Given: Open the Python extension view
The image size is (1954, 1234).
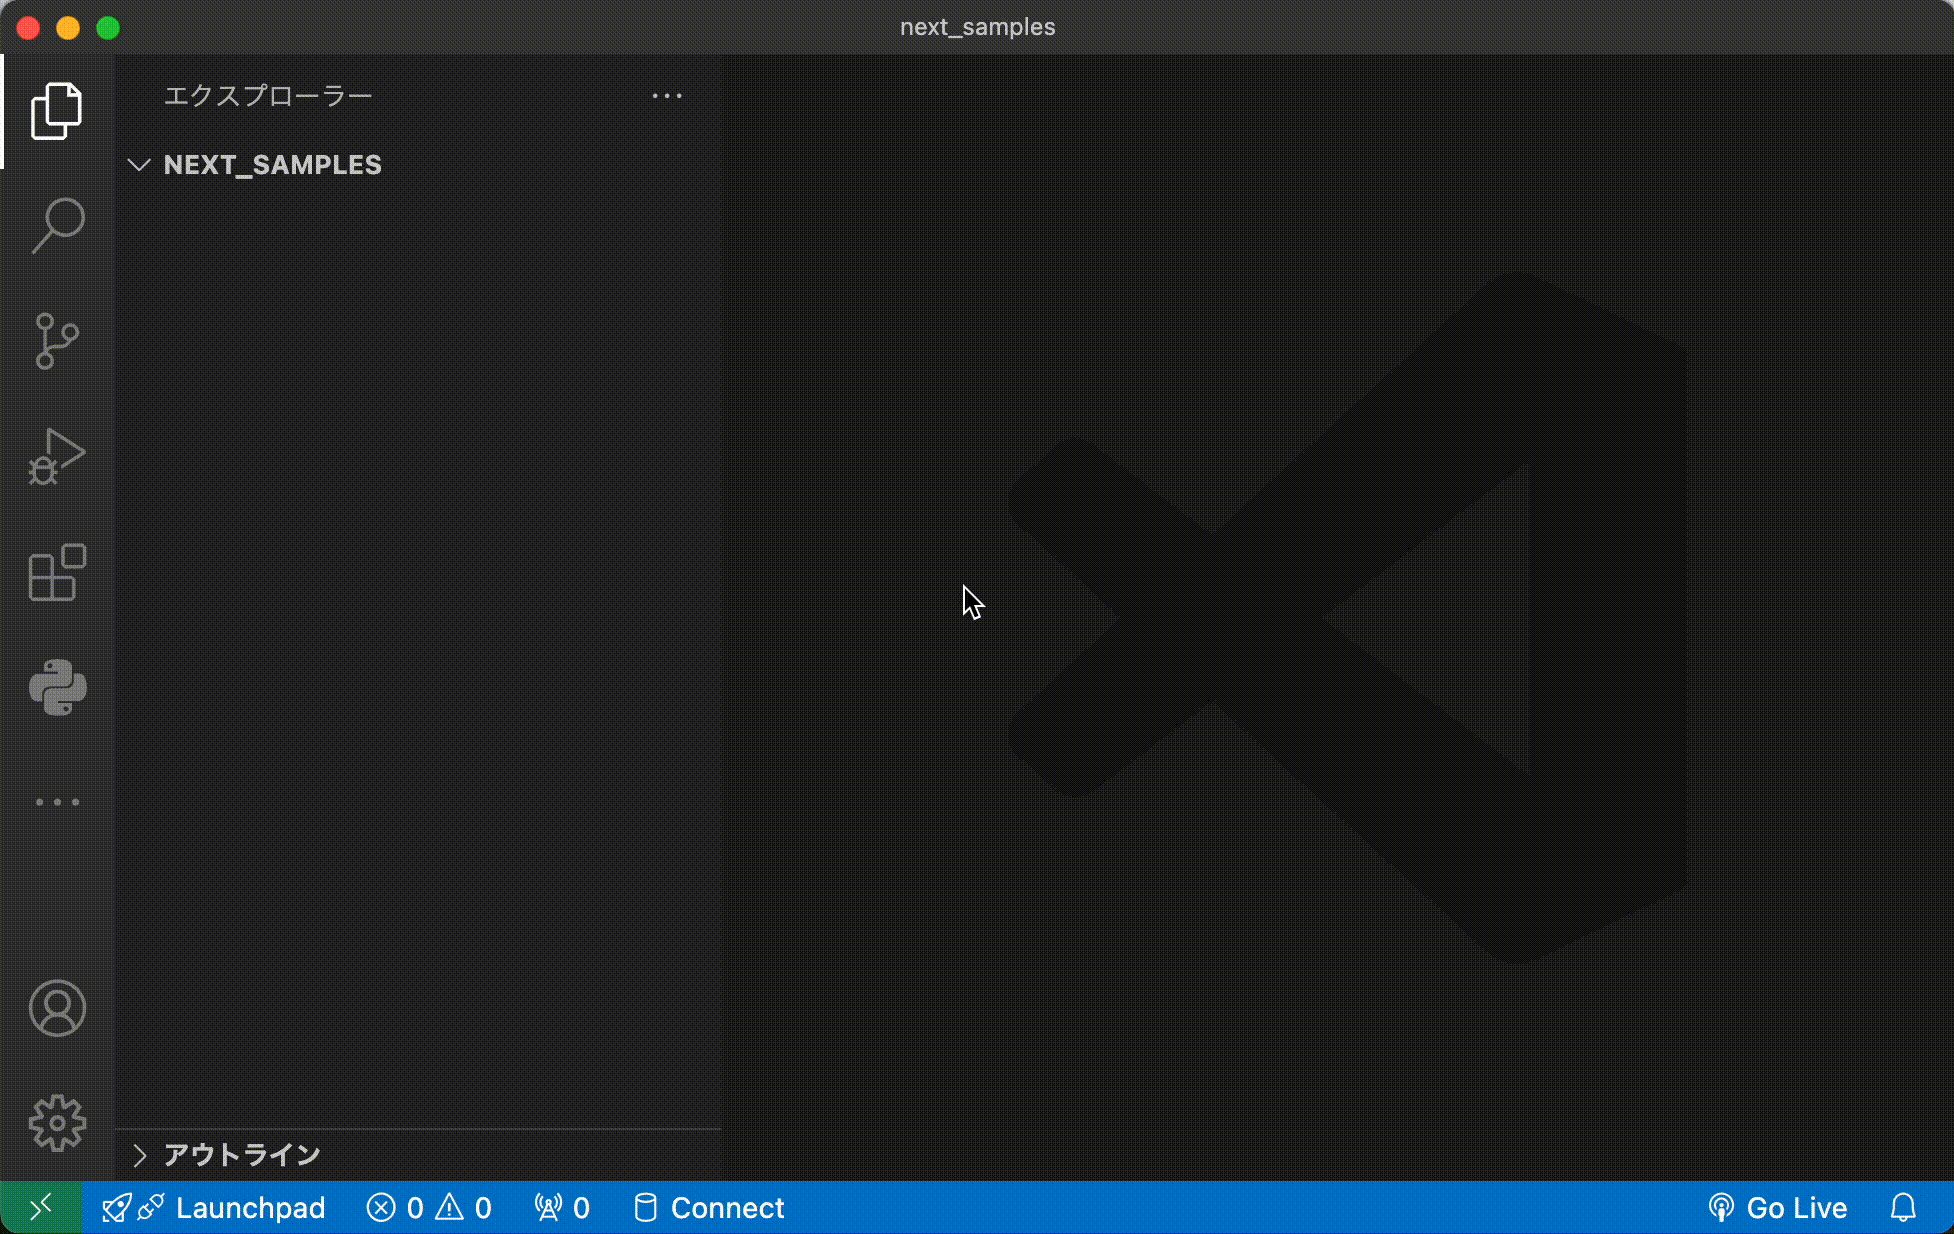Looking at the screenshot, I should [57, 688].
